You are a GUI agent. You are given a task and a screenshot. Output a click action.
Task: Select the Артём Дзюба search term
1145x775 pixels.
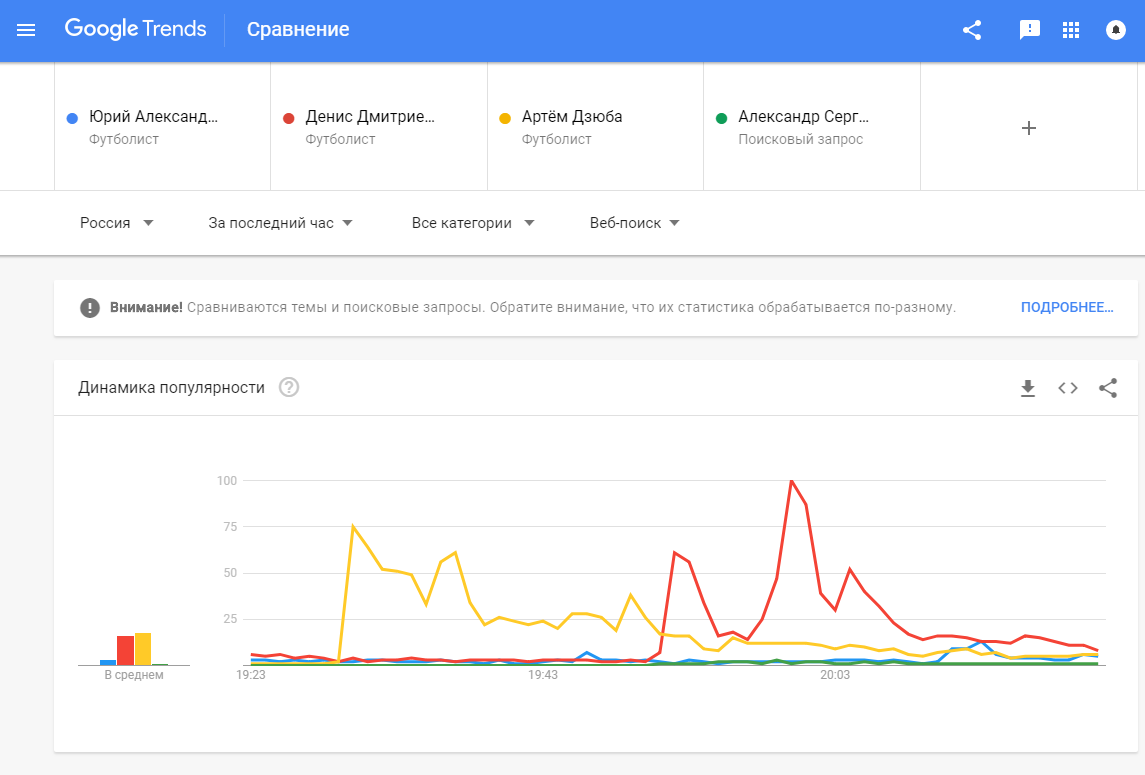point(572,117)
